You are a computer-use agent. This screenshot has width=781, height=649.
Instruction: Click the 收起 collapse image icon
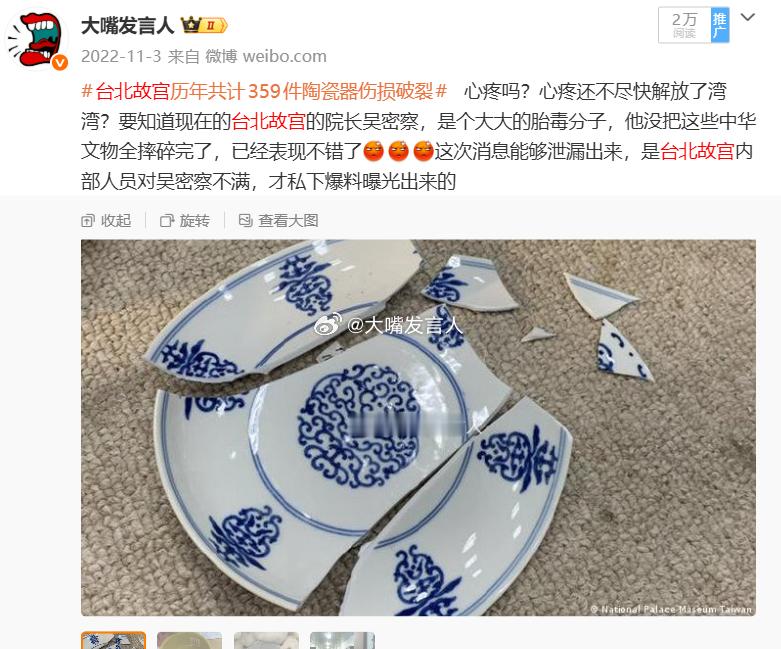coord(107,220)
